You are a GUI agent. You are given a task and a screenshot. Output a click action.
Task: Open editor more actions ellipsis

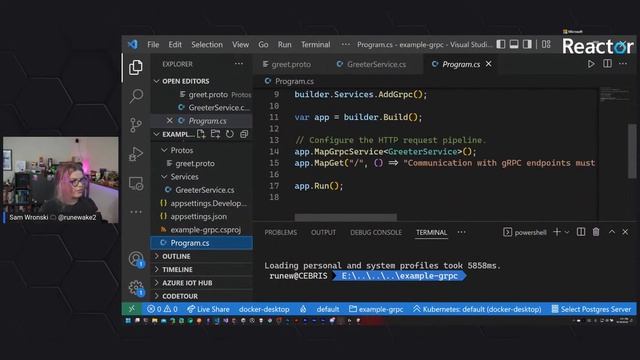pos(623,64)
